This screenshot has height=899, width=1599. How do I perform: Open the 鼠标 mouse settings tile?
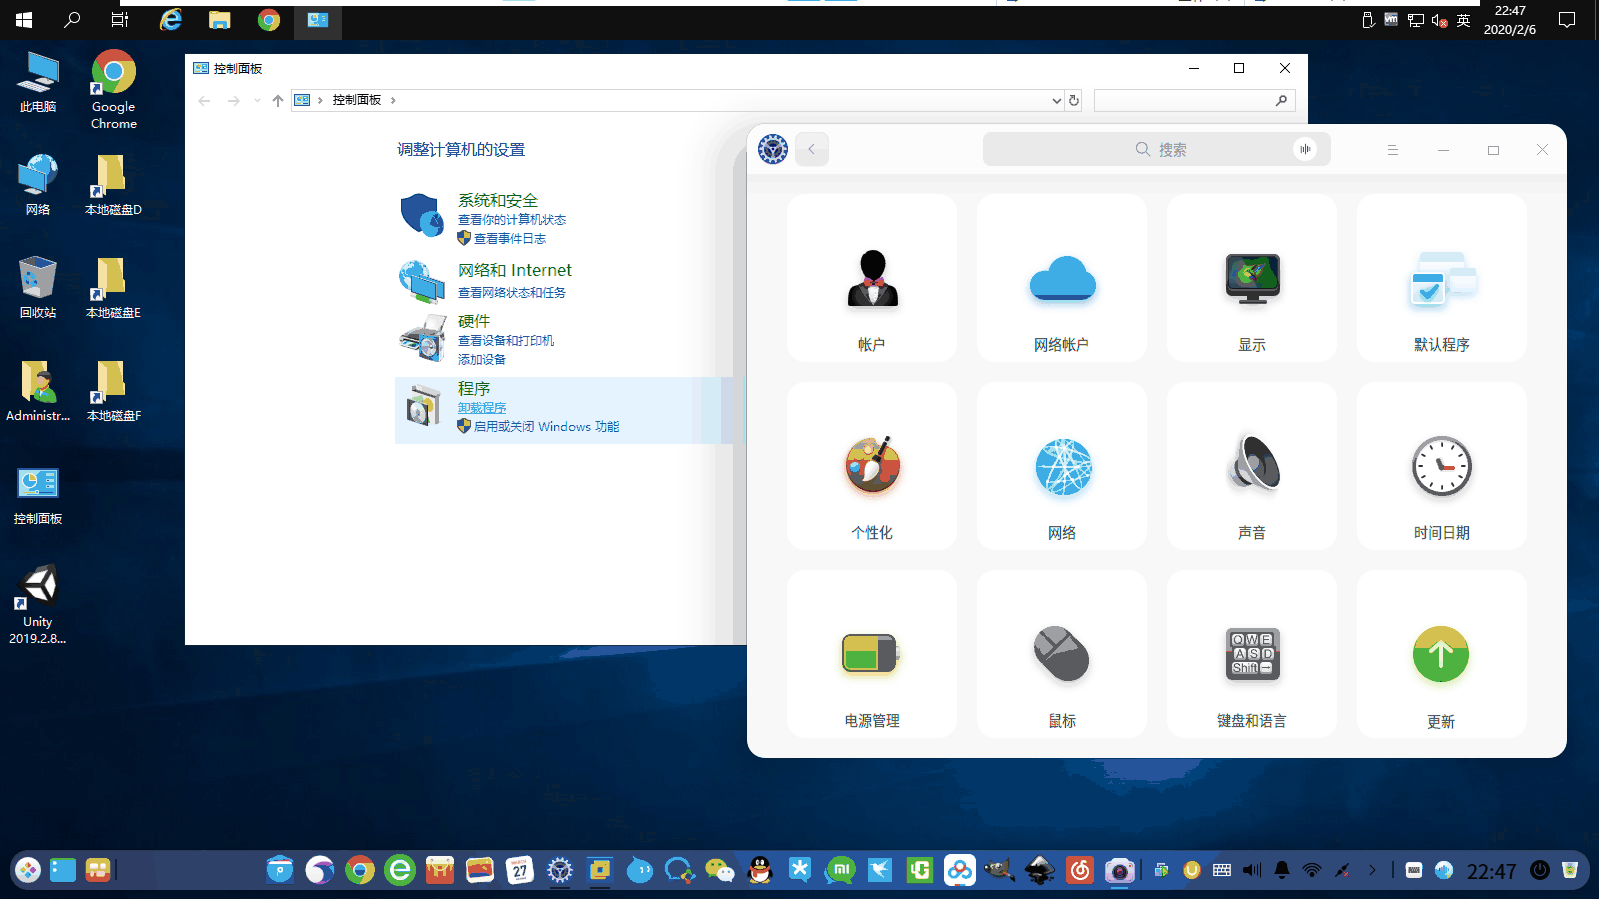[1061, 654]
